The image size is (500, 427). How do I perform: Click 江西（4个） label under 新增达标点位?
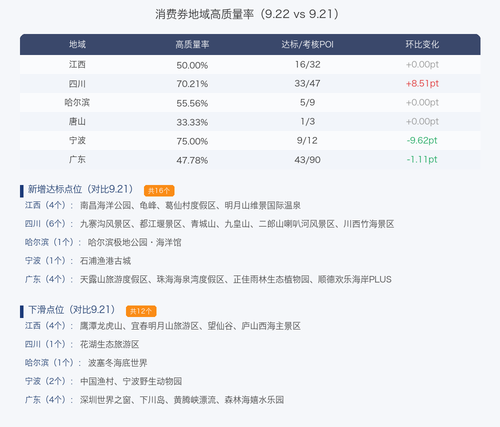tap(49, 205)
